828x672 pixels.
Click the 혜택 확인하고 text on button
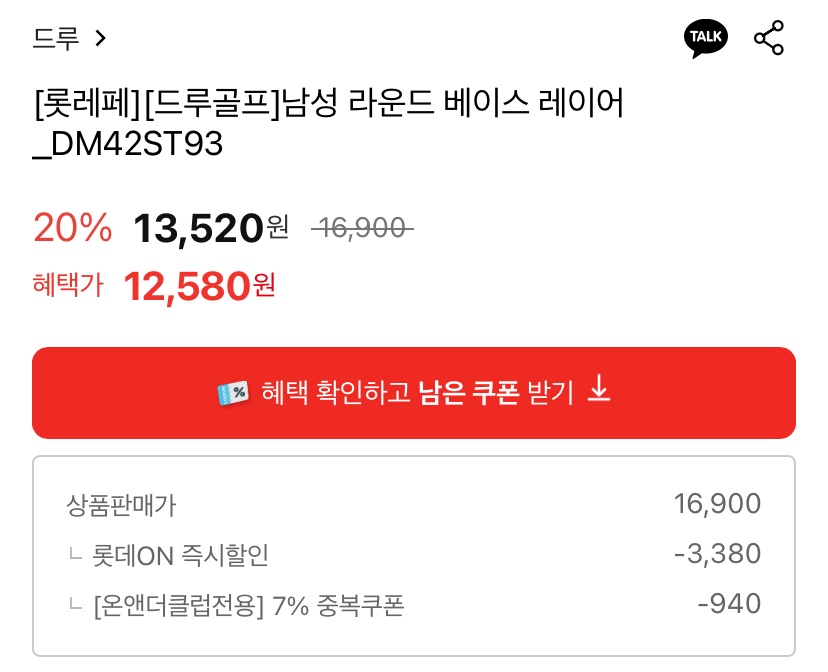(x=335, y=393)
